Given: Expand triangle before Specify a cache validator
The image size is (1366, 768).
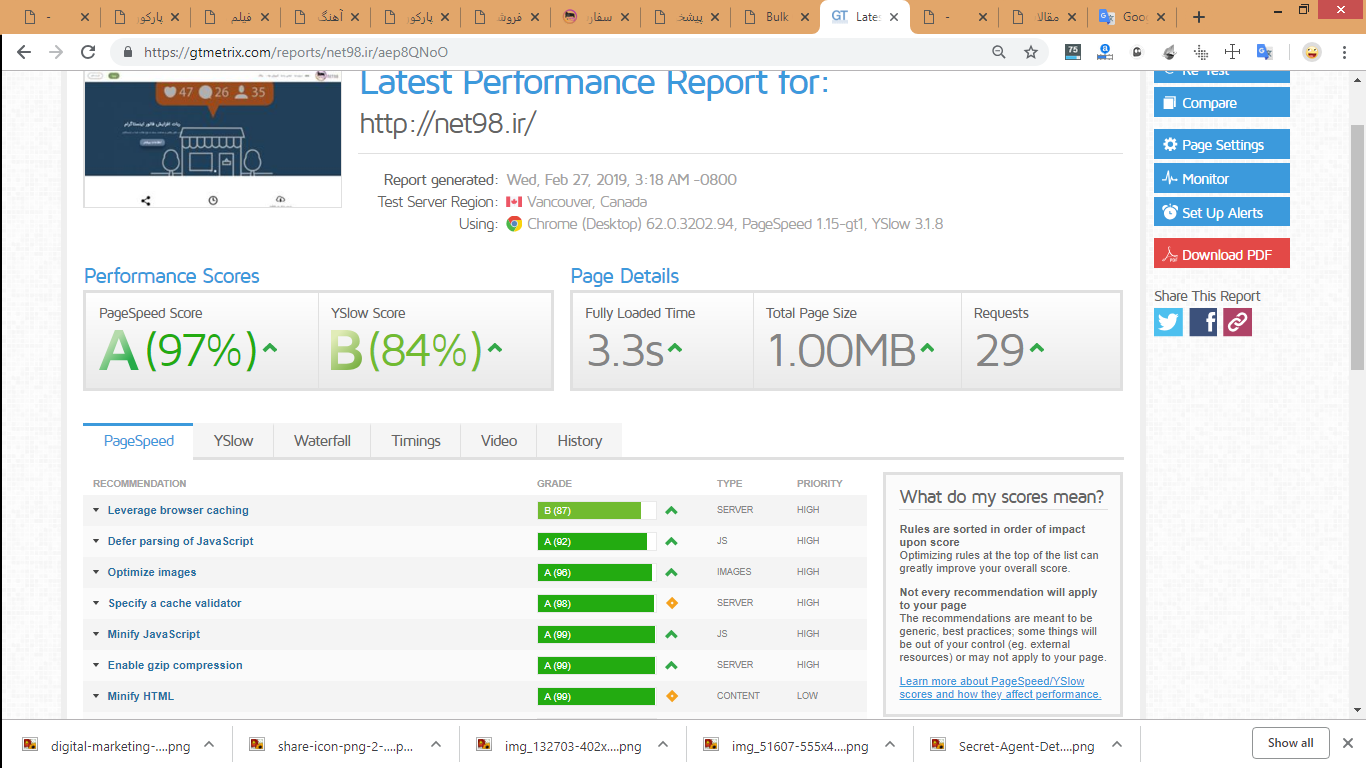Looking at the screenshot, I should pos(96,603).
